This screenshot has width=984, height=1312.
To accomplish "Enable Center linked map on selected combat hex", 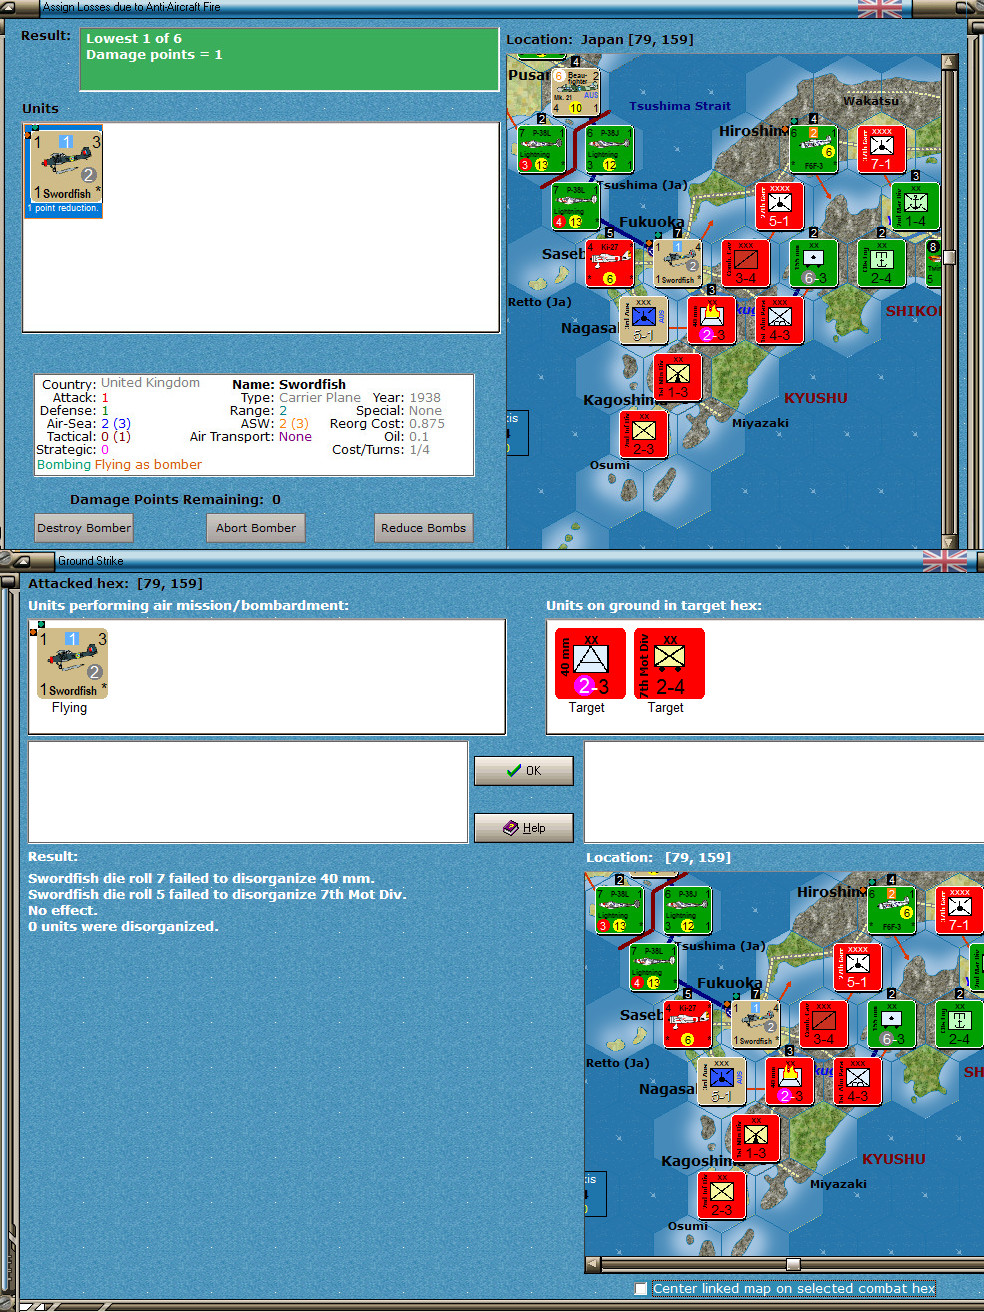I will (641, 1289).
